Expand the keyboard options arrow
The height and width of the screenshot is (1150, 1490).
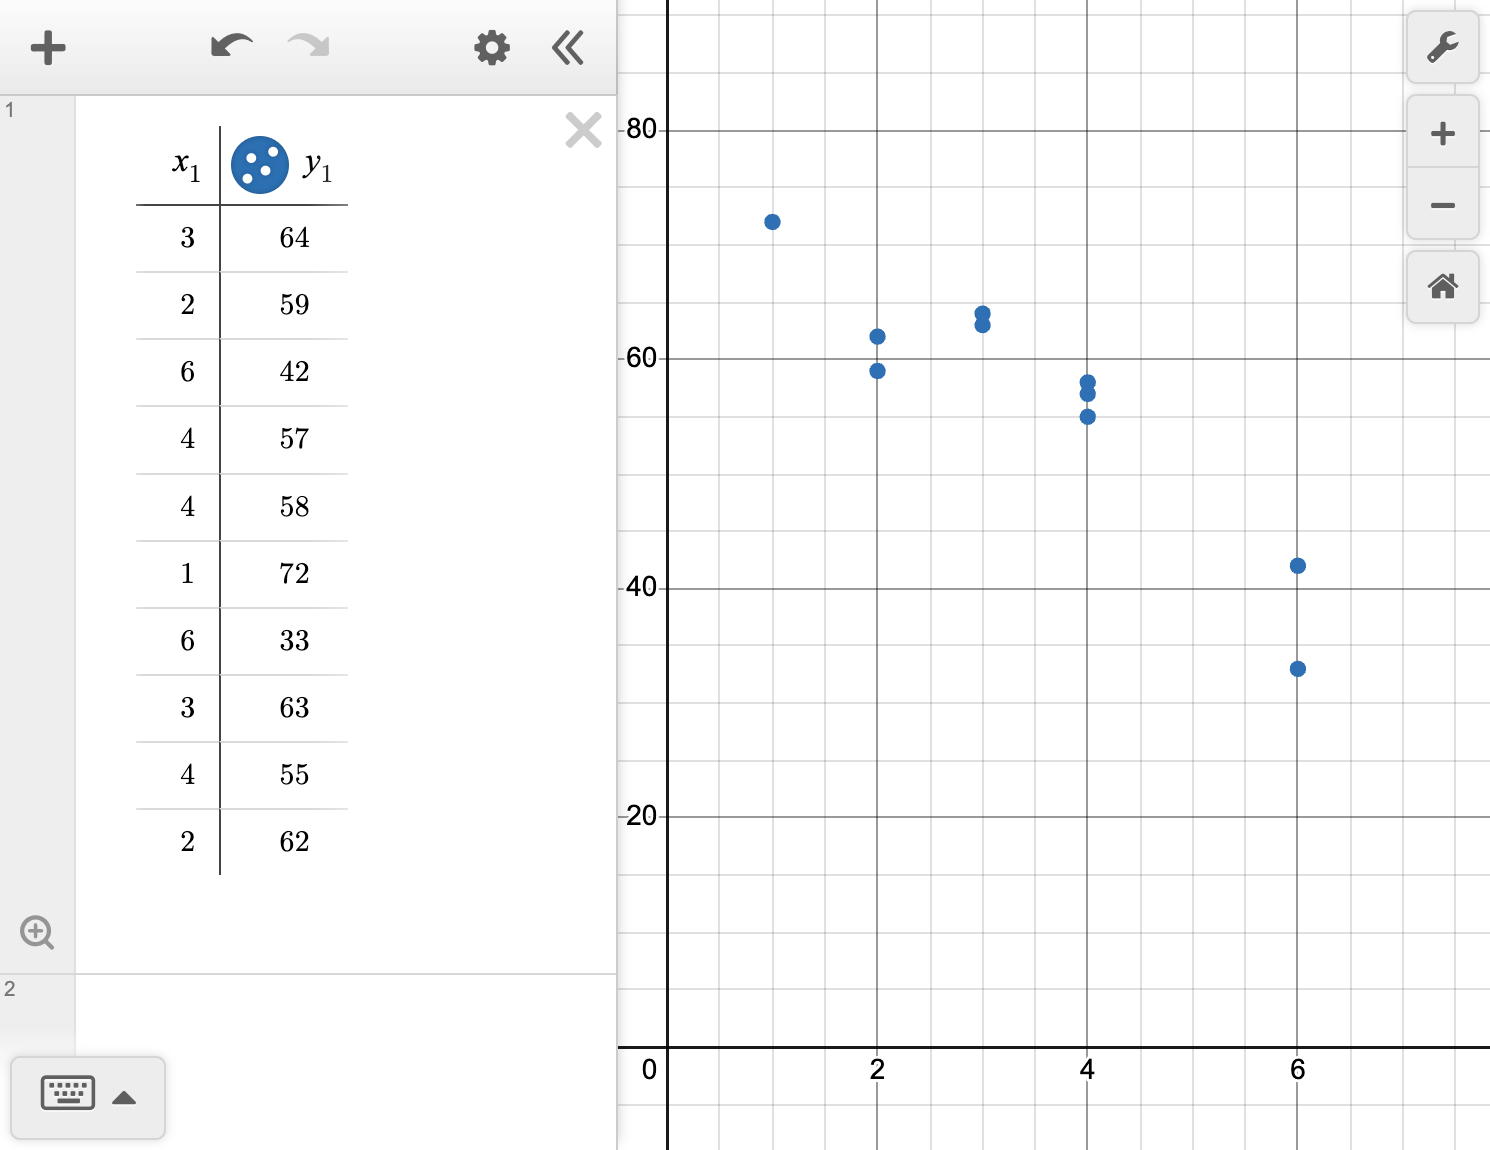pyautogui.click(x=124, y=1096)
